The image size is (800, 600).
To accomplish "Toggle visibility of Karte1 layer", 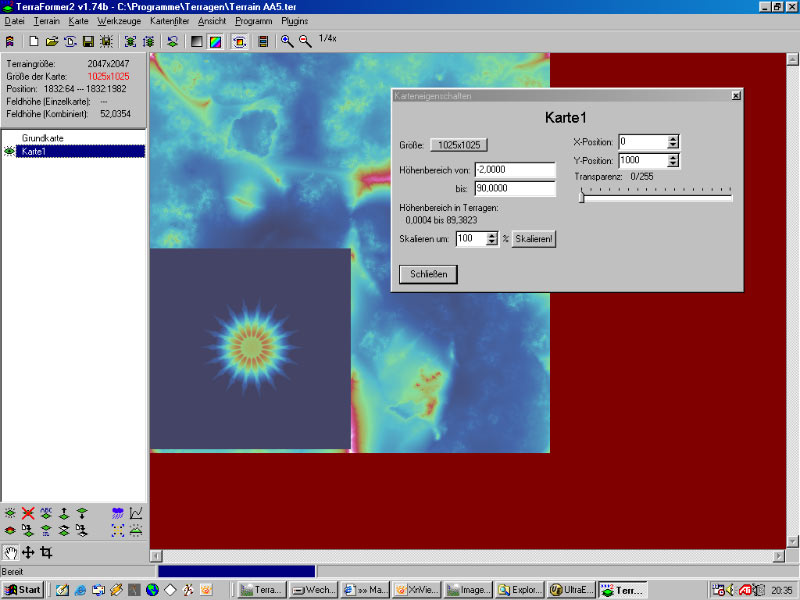I will pyautogui.click(x=10, y=151).
